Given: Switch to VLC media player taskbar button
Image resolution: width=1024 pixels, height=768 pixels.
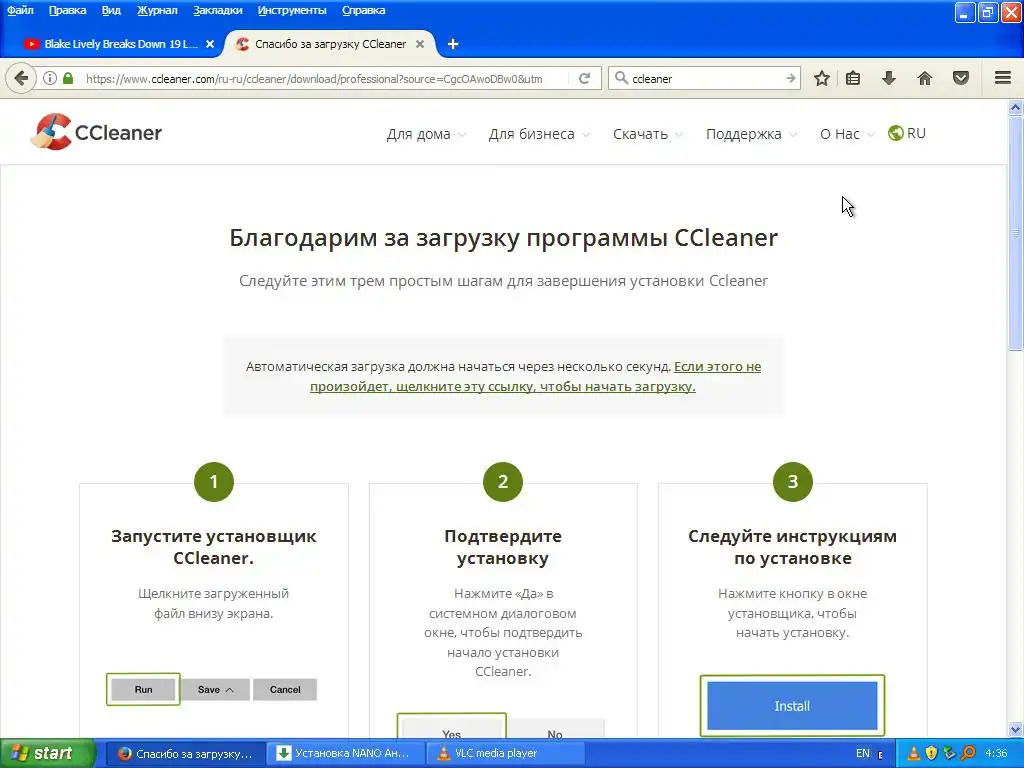Looking at the screenshot, I should click(505, 754).
